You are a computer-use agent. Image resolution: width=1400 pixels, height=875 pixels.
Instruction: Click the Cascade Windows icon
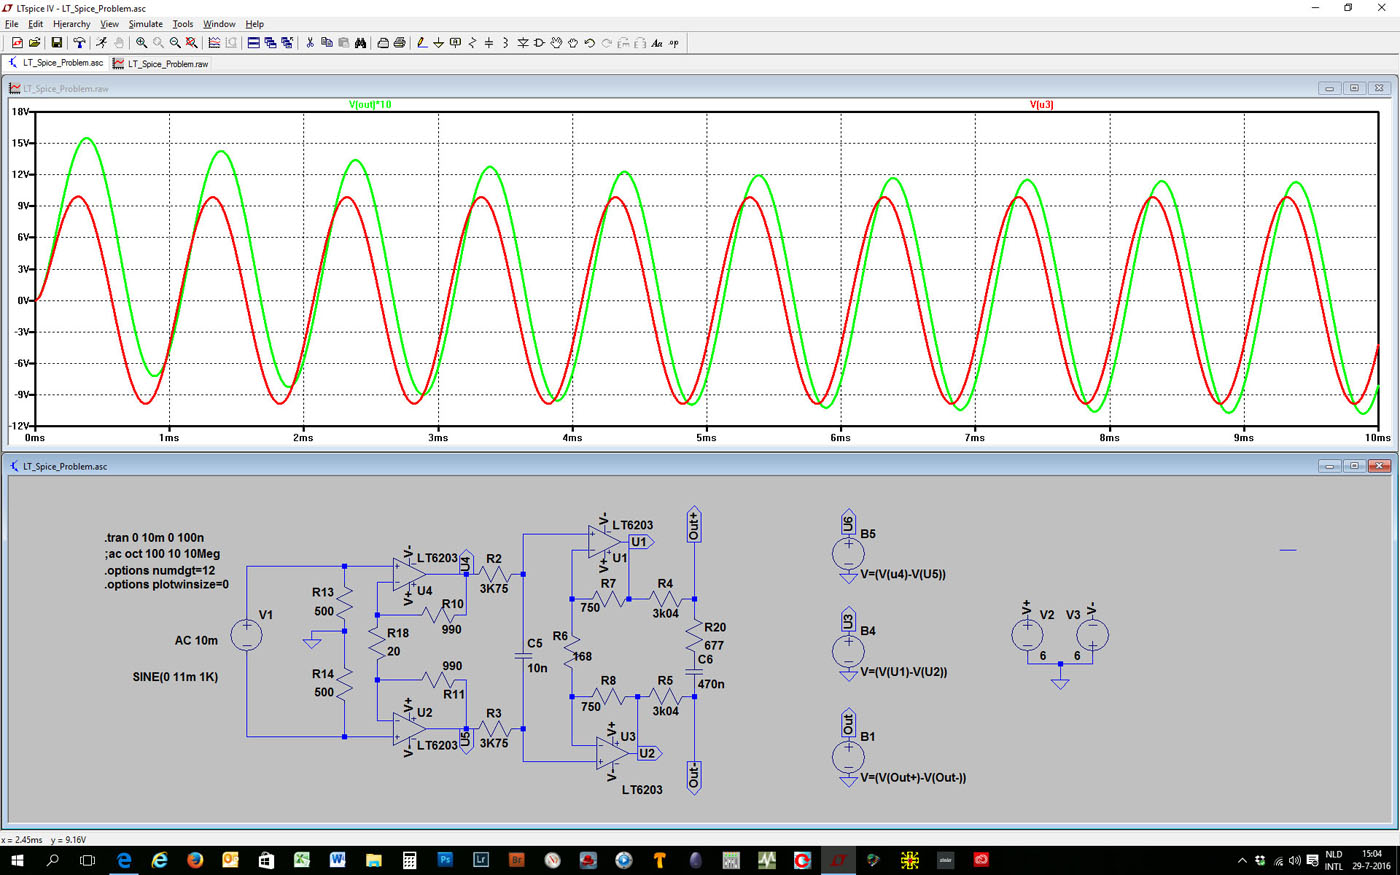(x=270, y=43)
